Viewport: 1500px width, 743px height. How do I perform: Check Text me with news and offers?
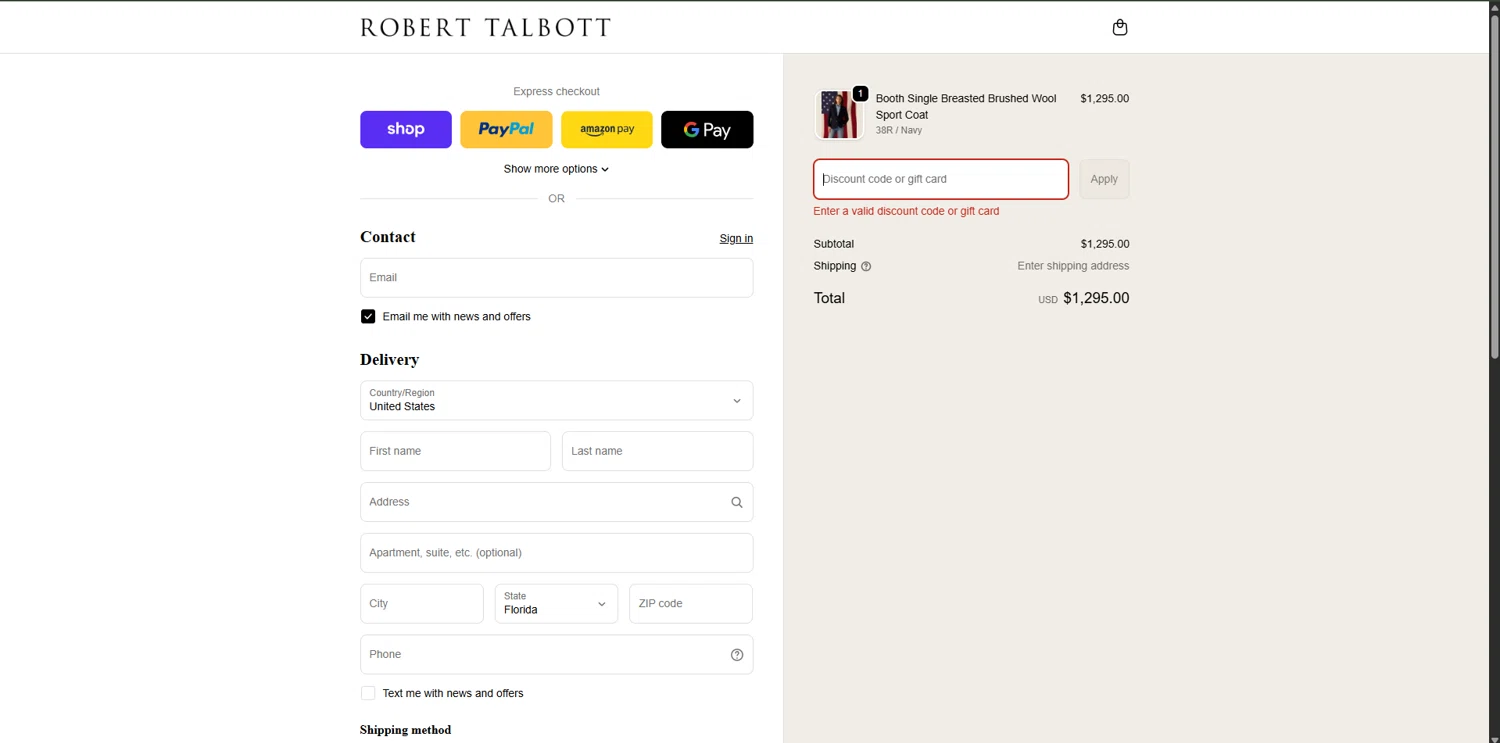[368, 693]
